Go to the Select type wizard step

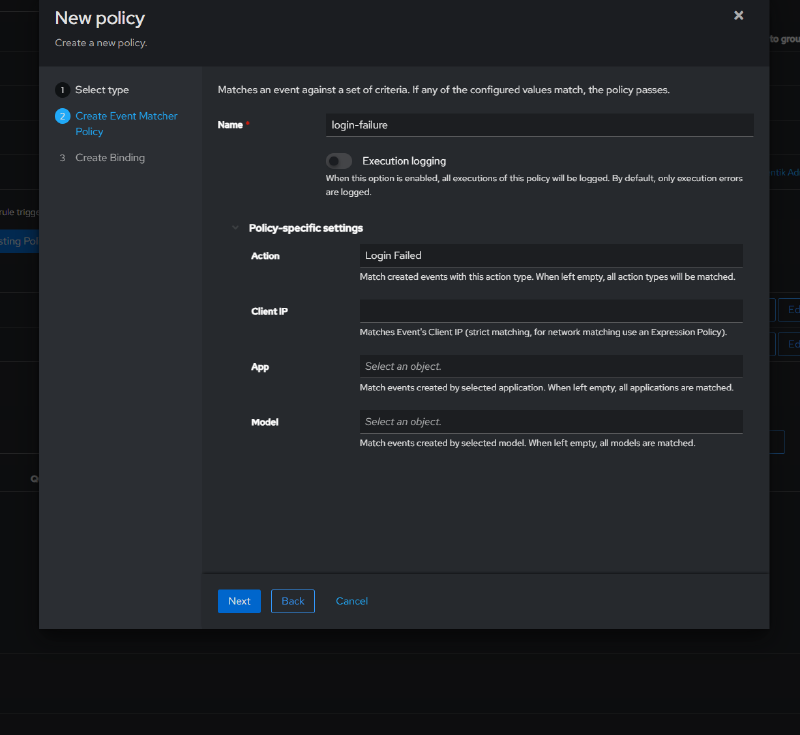coord(102,90)
